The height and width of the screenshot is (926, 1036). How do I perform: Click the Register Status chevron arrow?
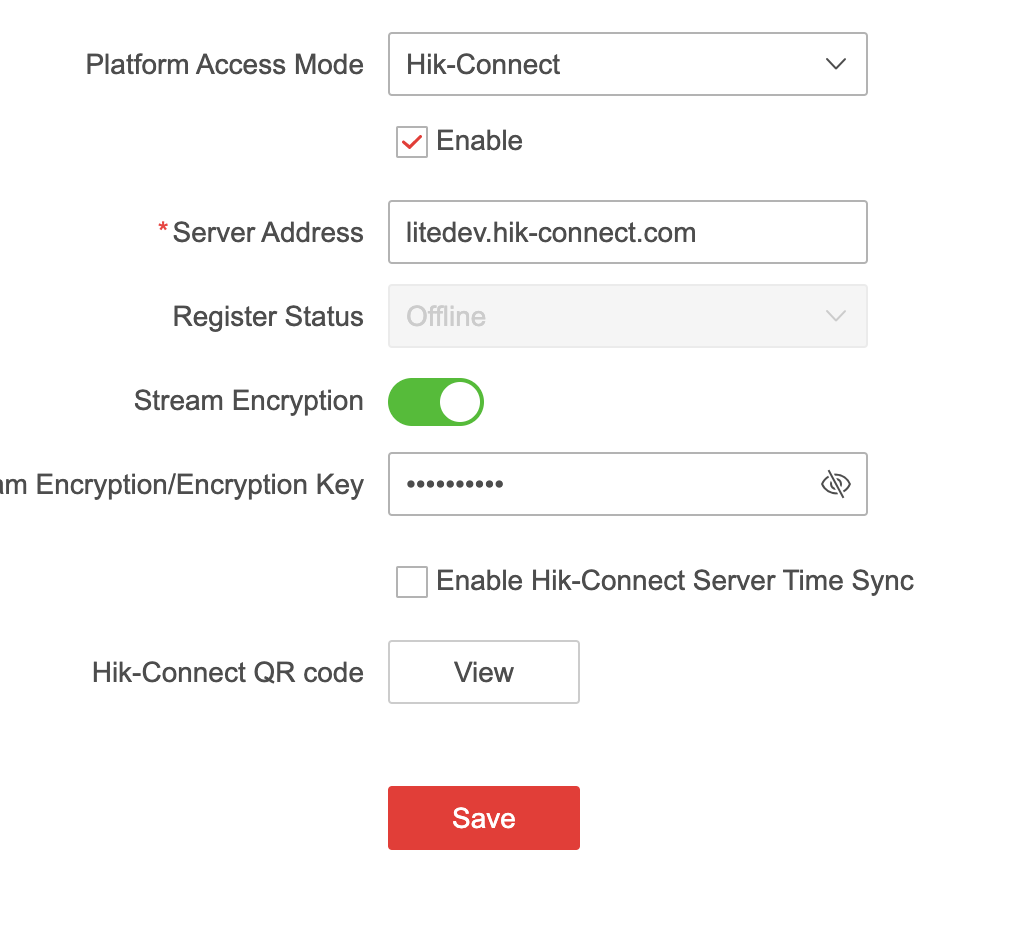835,317
